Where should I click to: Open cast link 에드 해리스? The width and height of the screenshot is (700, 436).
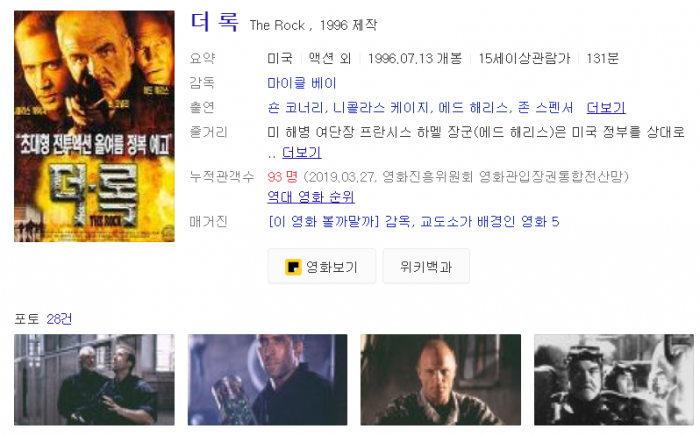click(x=473, y=108)
